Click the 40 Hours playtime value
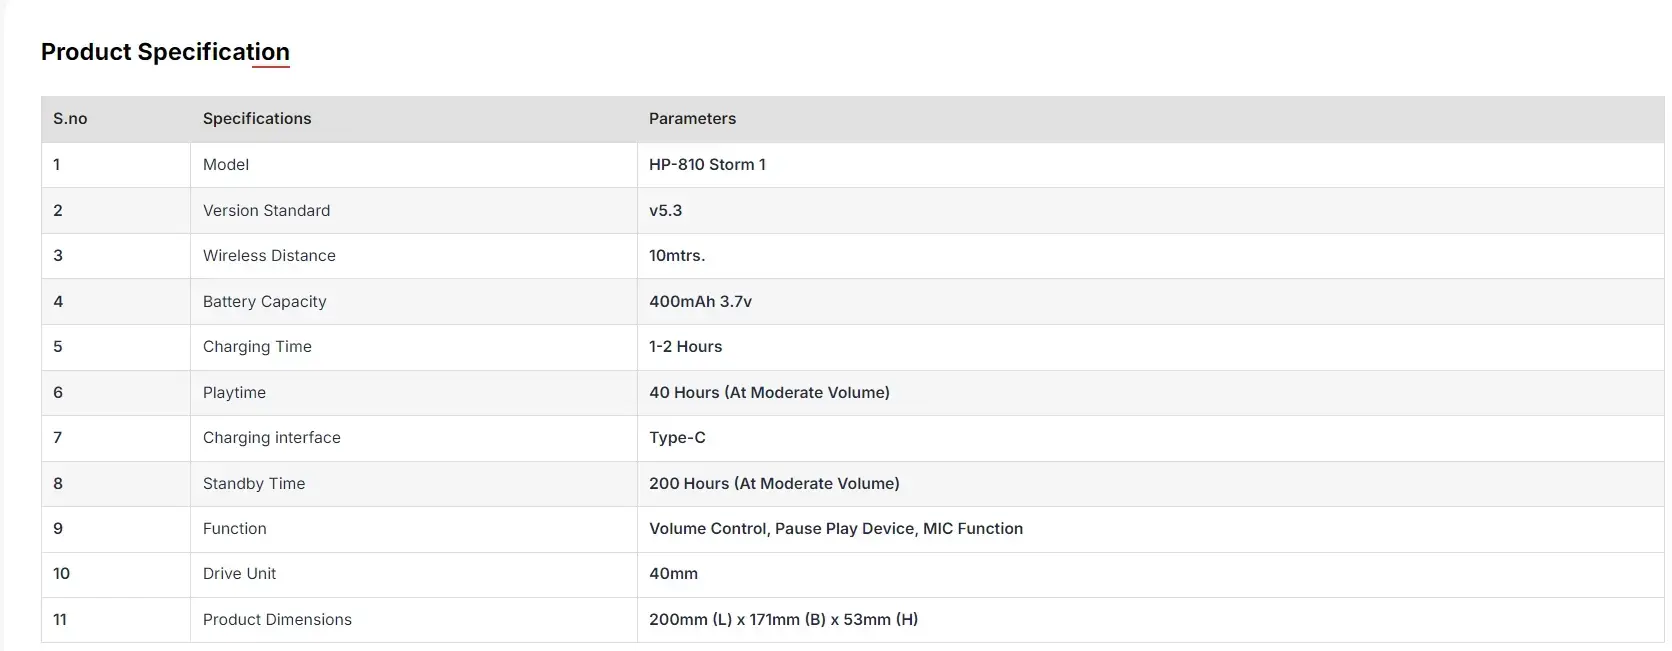This screenshot has width=1672, height=651. coord(769,393)
